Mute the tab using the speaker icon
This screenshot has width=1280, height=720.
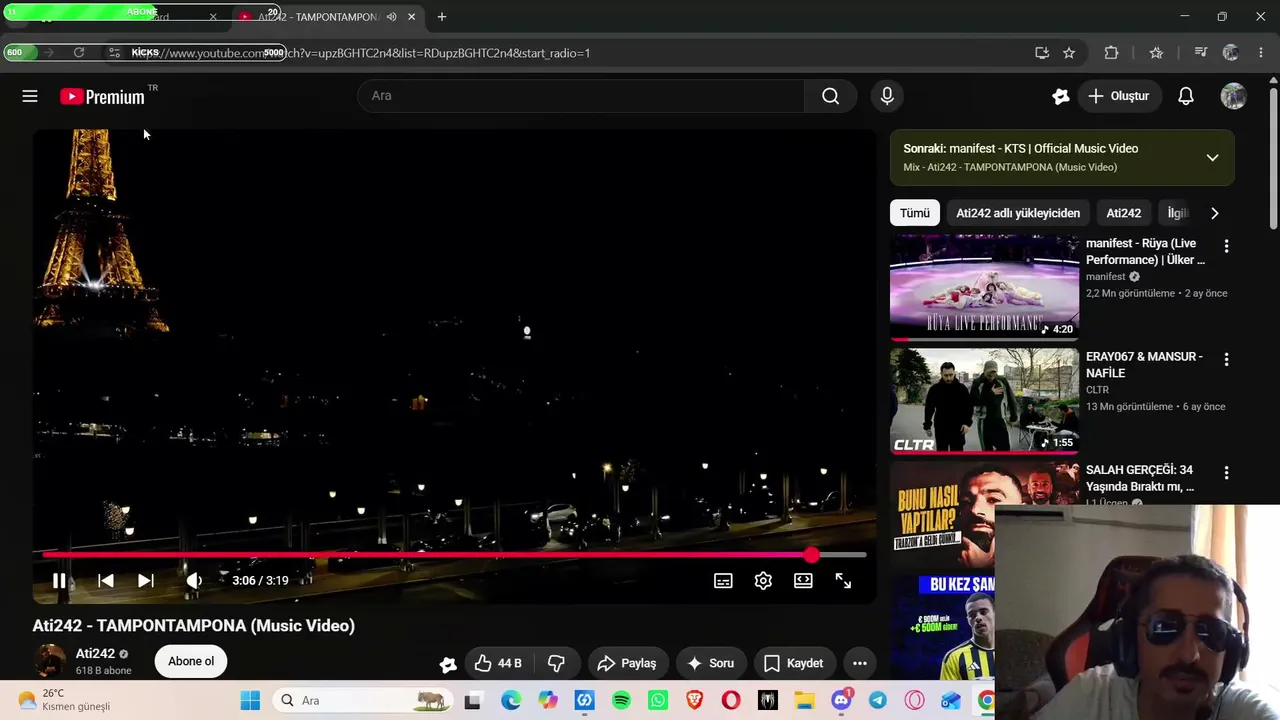[x=391, y=17]
